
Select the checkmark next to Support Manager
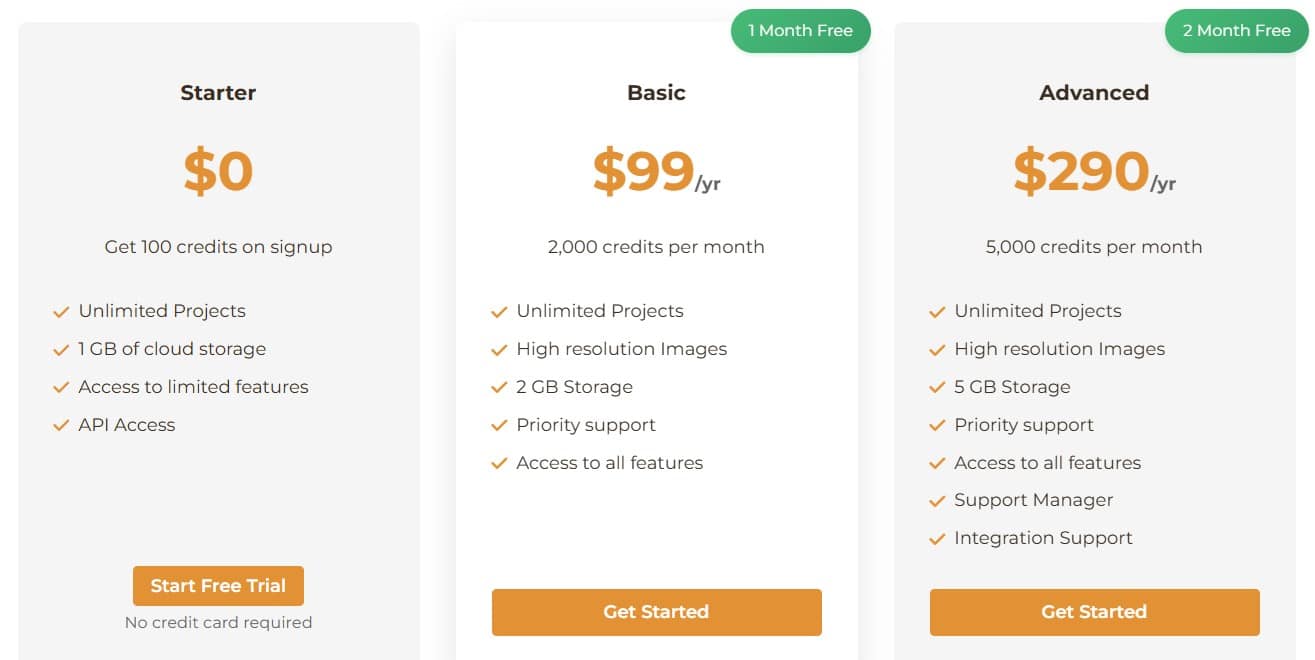tap(937, 500)
